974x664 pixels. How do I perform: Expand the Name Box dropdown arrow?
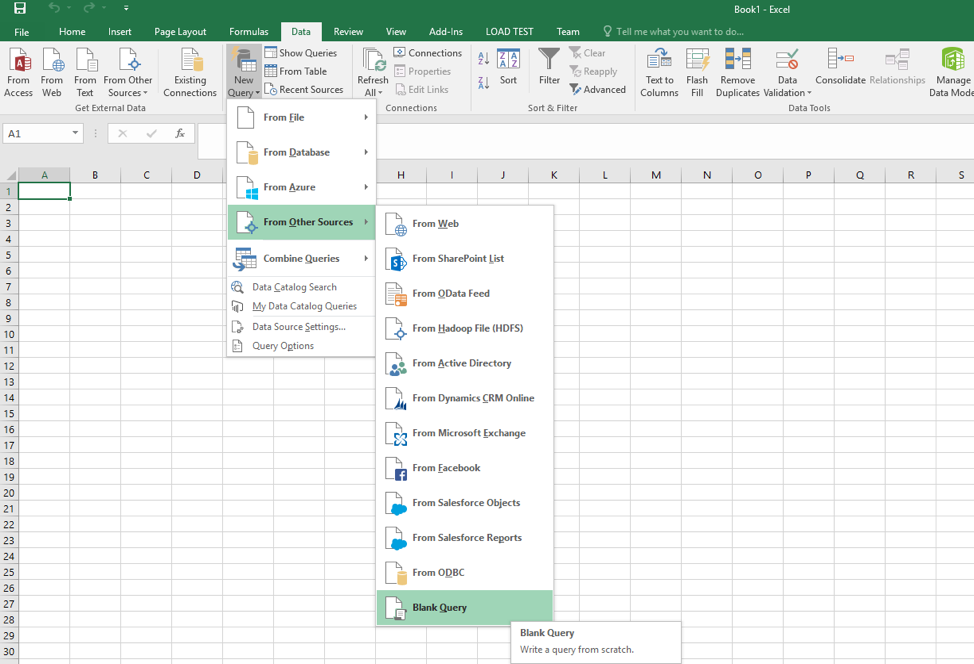75,133
